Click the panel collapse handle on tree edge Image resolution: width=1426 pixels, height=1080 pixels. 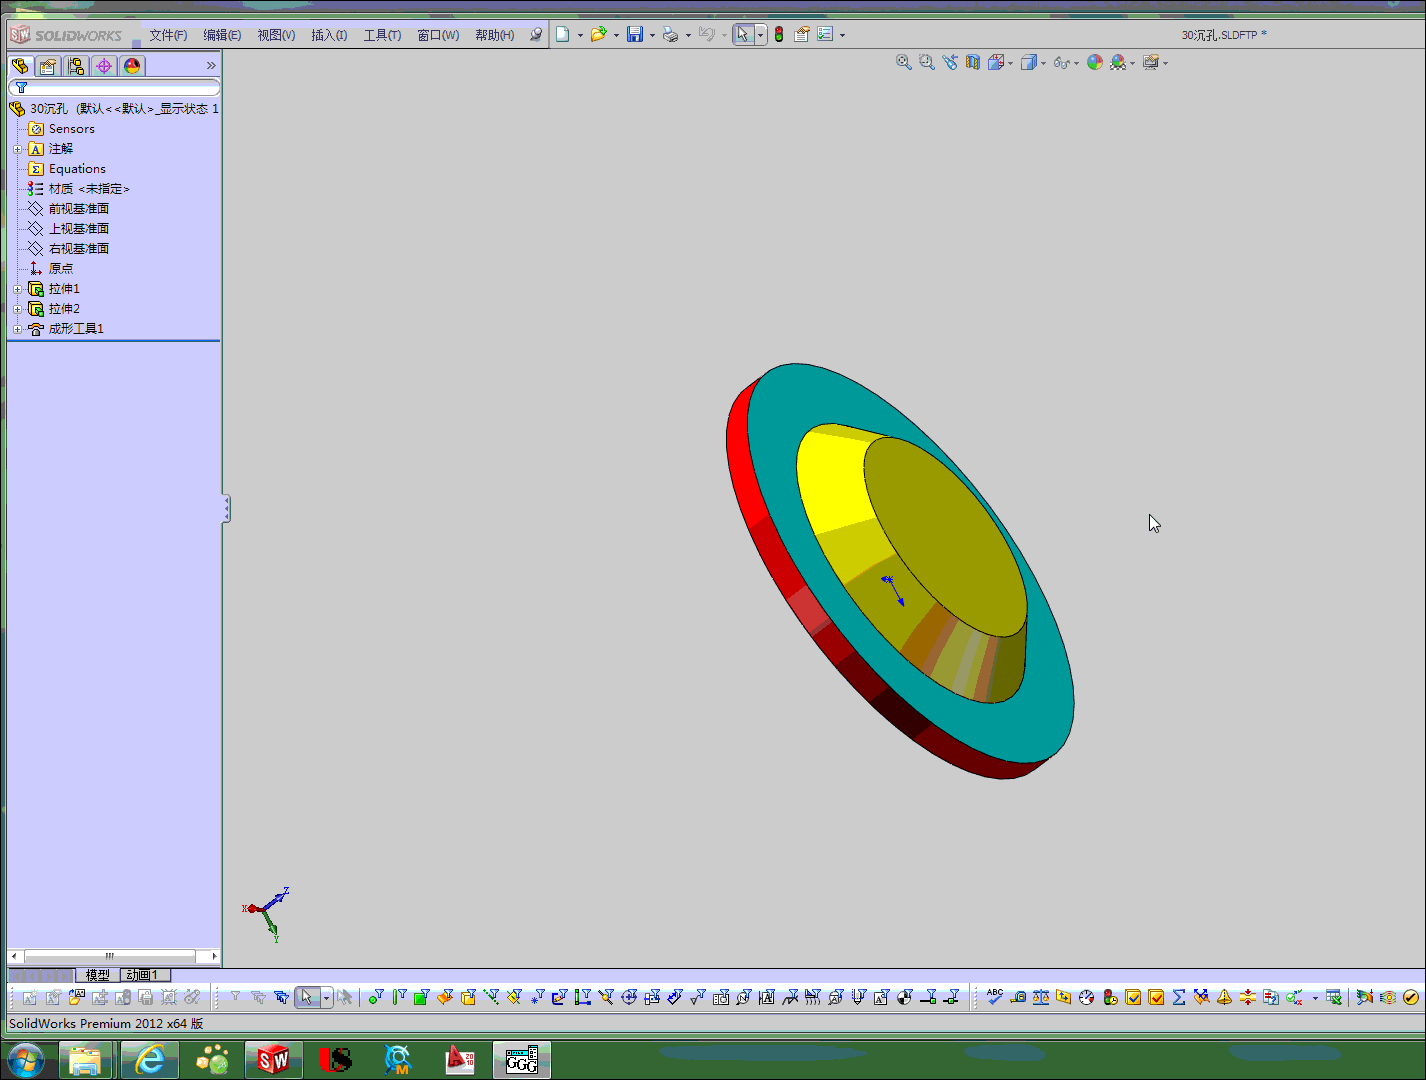227,509
